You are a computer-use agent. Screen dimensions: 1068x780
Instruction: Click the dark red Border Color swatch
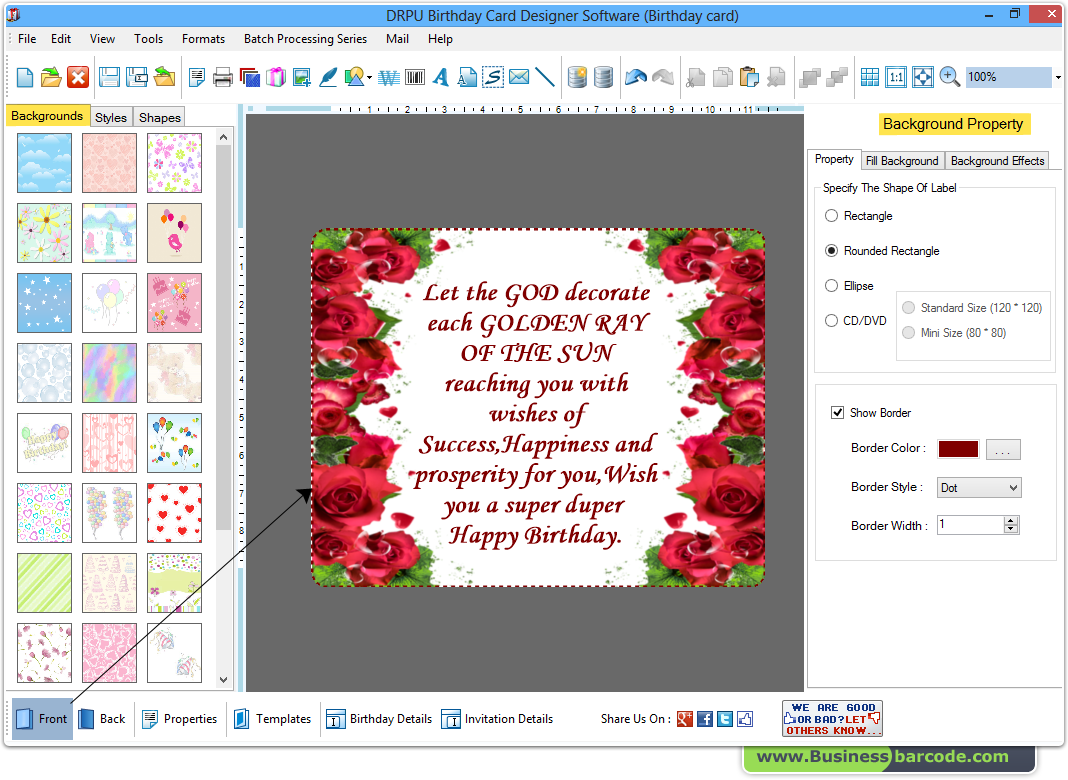(958, 449)
